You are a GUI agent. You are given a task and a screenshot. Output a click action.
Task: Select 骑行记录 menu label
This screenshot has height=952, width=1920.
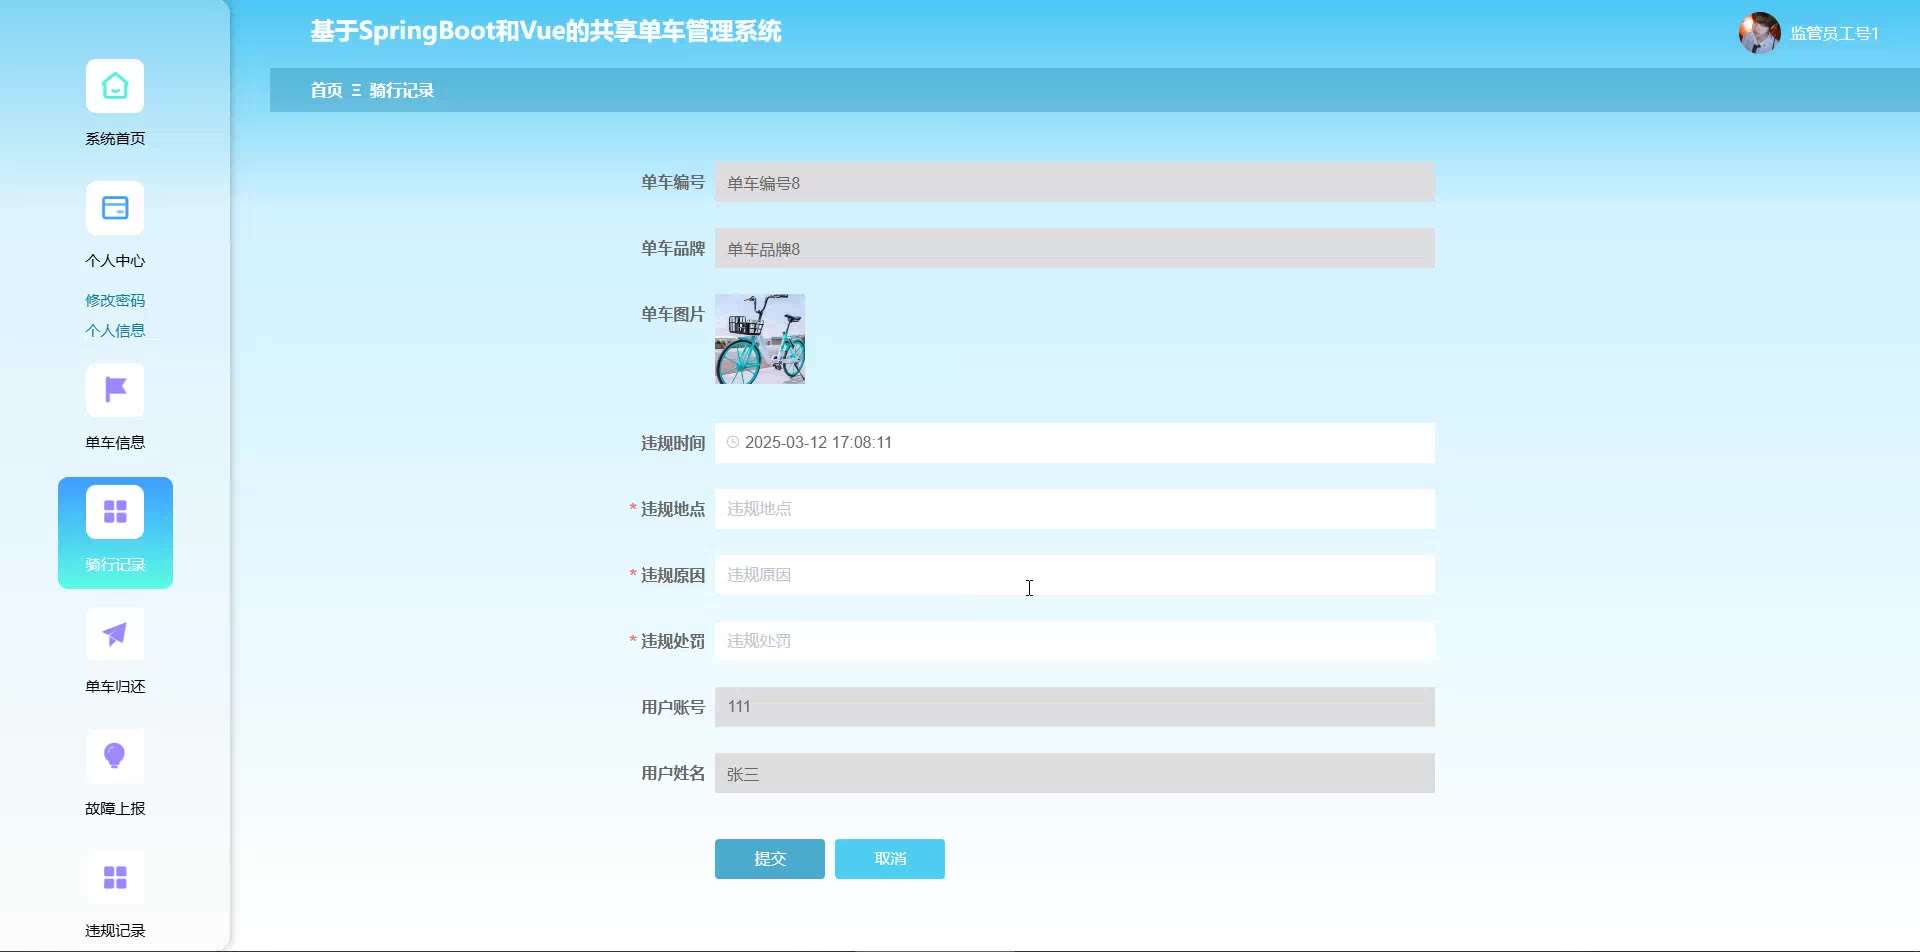(115, 565)
